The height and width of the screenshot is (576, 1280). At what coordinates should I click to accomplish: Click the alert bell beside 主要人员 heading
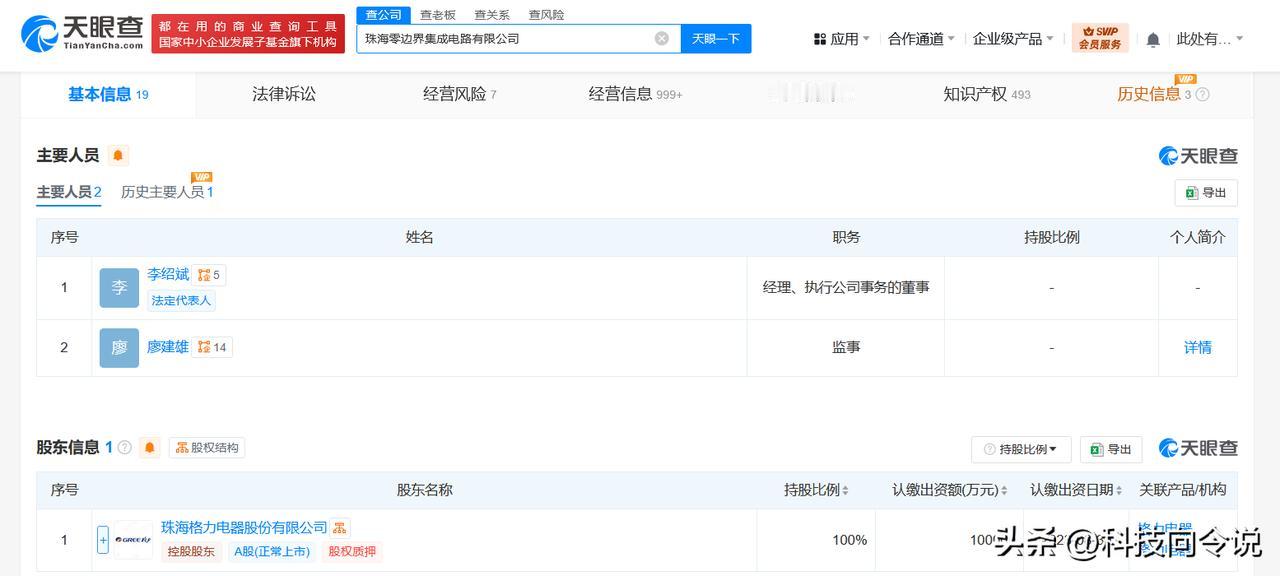coord(118,155)
